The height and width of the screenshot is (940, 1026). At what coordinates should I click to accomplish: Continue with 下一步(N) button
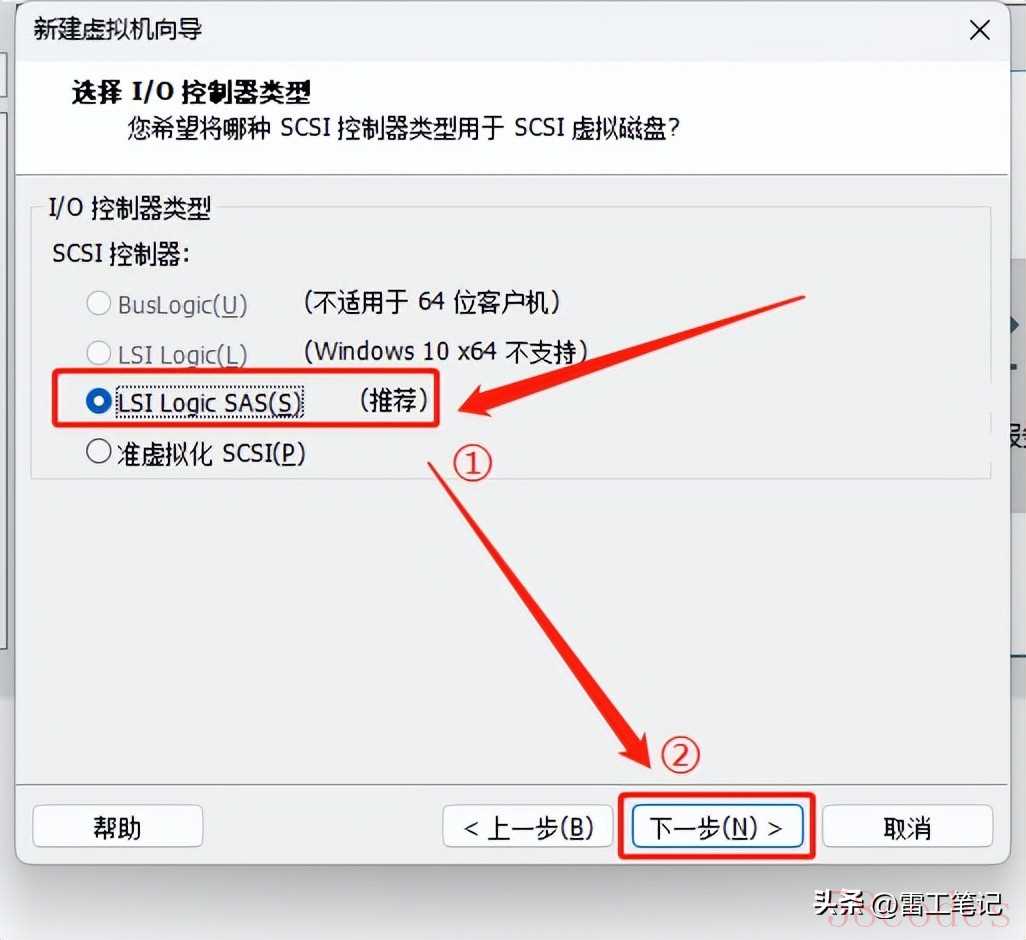(717, 827)
